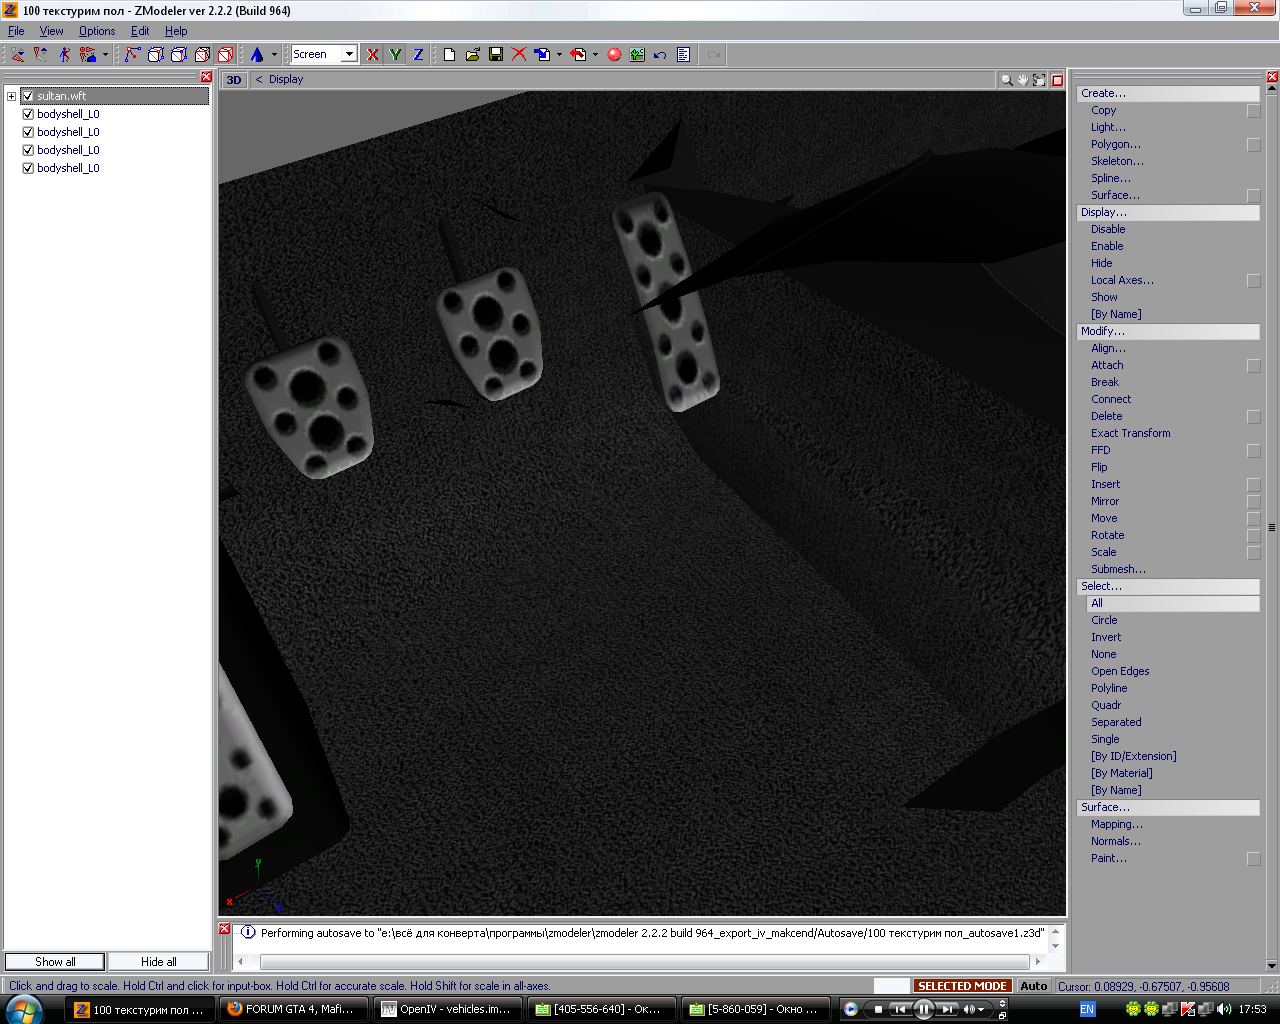Viewport: 1280px width, 1024px height.
Task: Open the document list toolbar icon
Action: [x=683, y=54]
